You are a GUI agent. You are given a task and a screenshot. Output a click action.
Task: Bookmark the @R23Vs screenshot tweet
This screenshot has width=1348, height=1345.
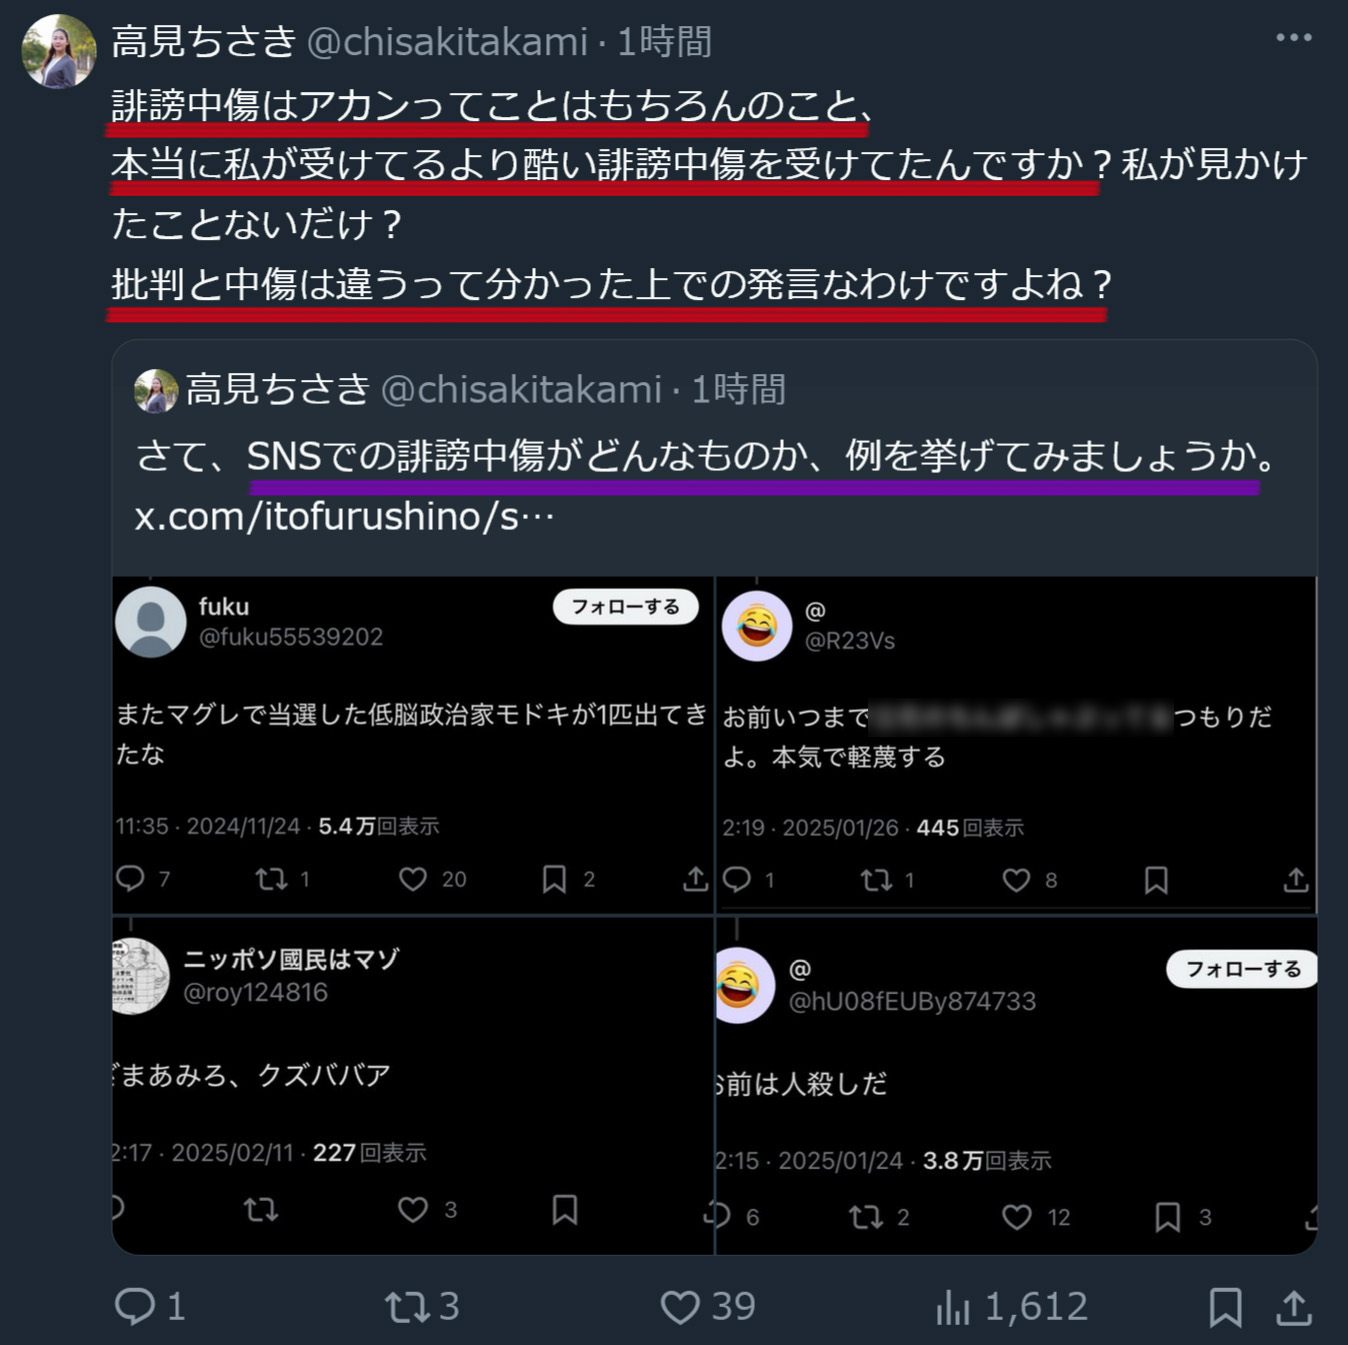pyautogui.click(x=1156, y=880)
